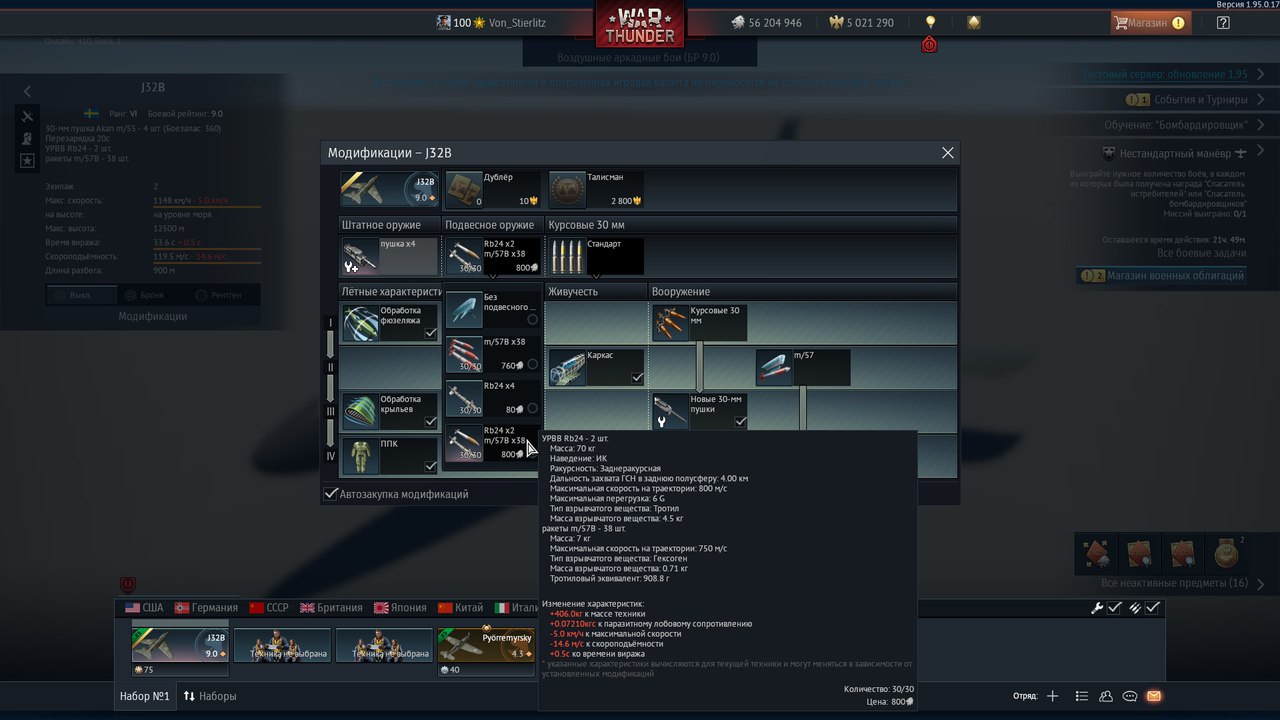Click the back arrow above J32B info
Screen dimensions: 1280x720
[27, 91]
